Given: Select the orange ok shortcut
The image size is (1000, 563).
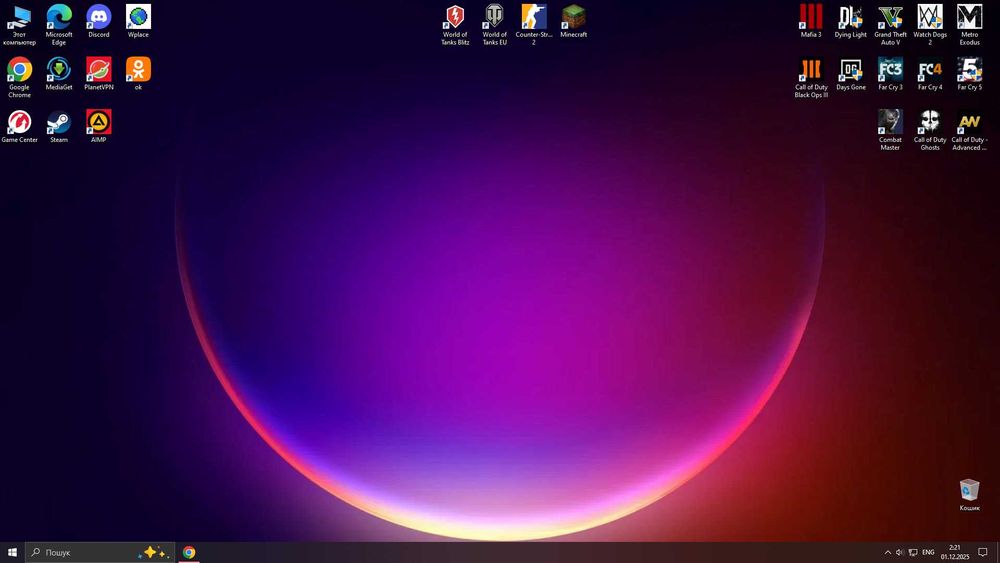Looking at the screenshot, I should [x=138, y=73].
